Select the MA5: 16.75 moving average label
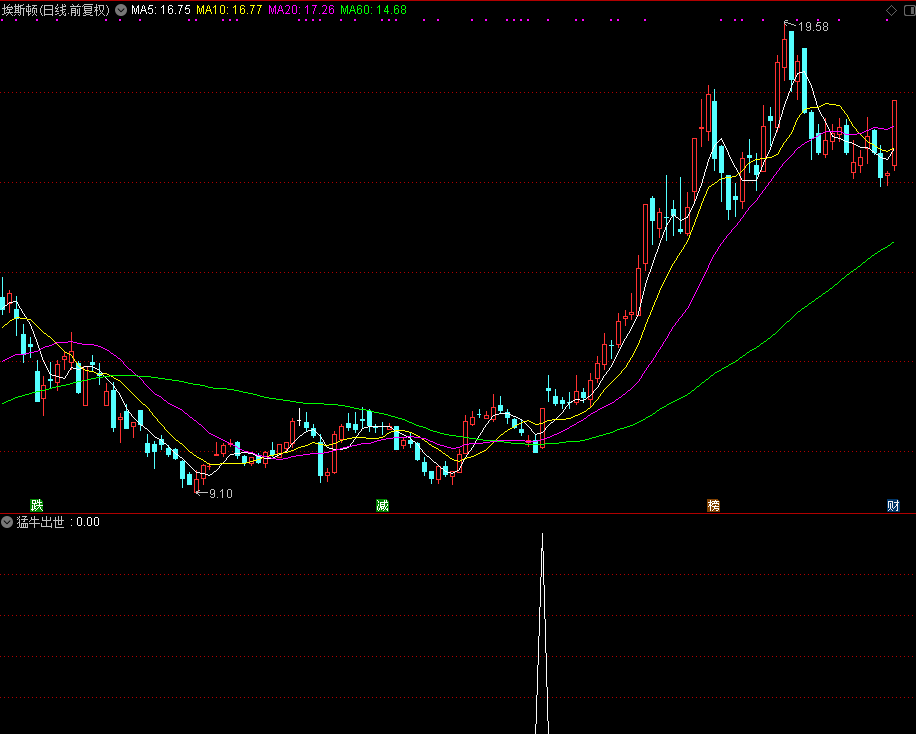Viewport: 916px width, 734px height. 161,10
